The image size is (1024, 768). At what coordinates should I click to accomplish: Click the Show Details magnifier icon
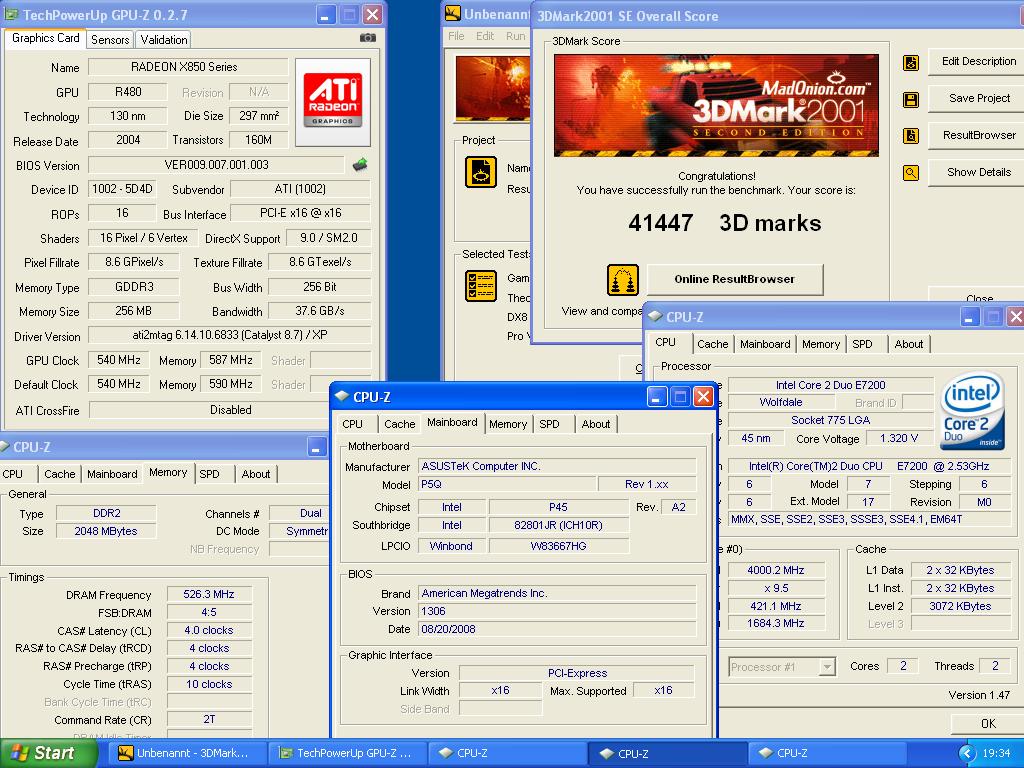tap(911, 172)
